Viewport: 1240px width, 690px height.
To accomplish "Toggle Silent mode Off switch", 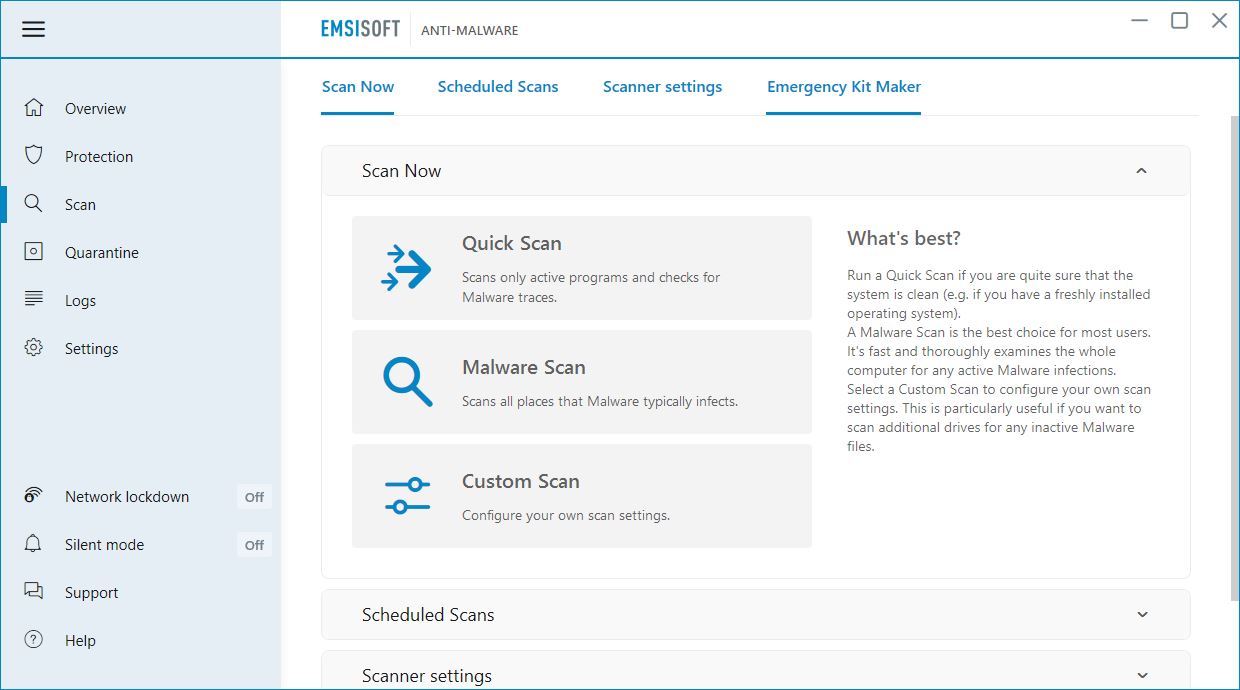I will pyautogui.click(x=254, y=545).
